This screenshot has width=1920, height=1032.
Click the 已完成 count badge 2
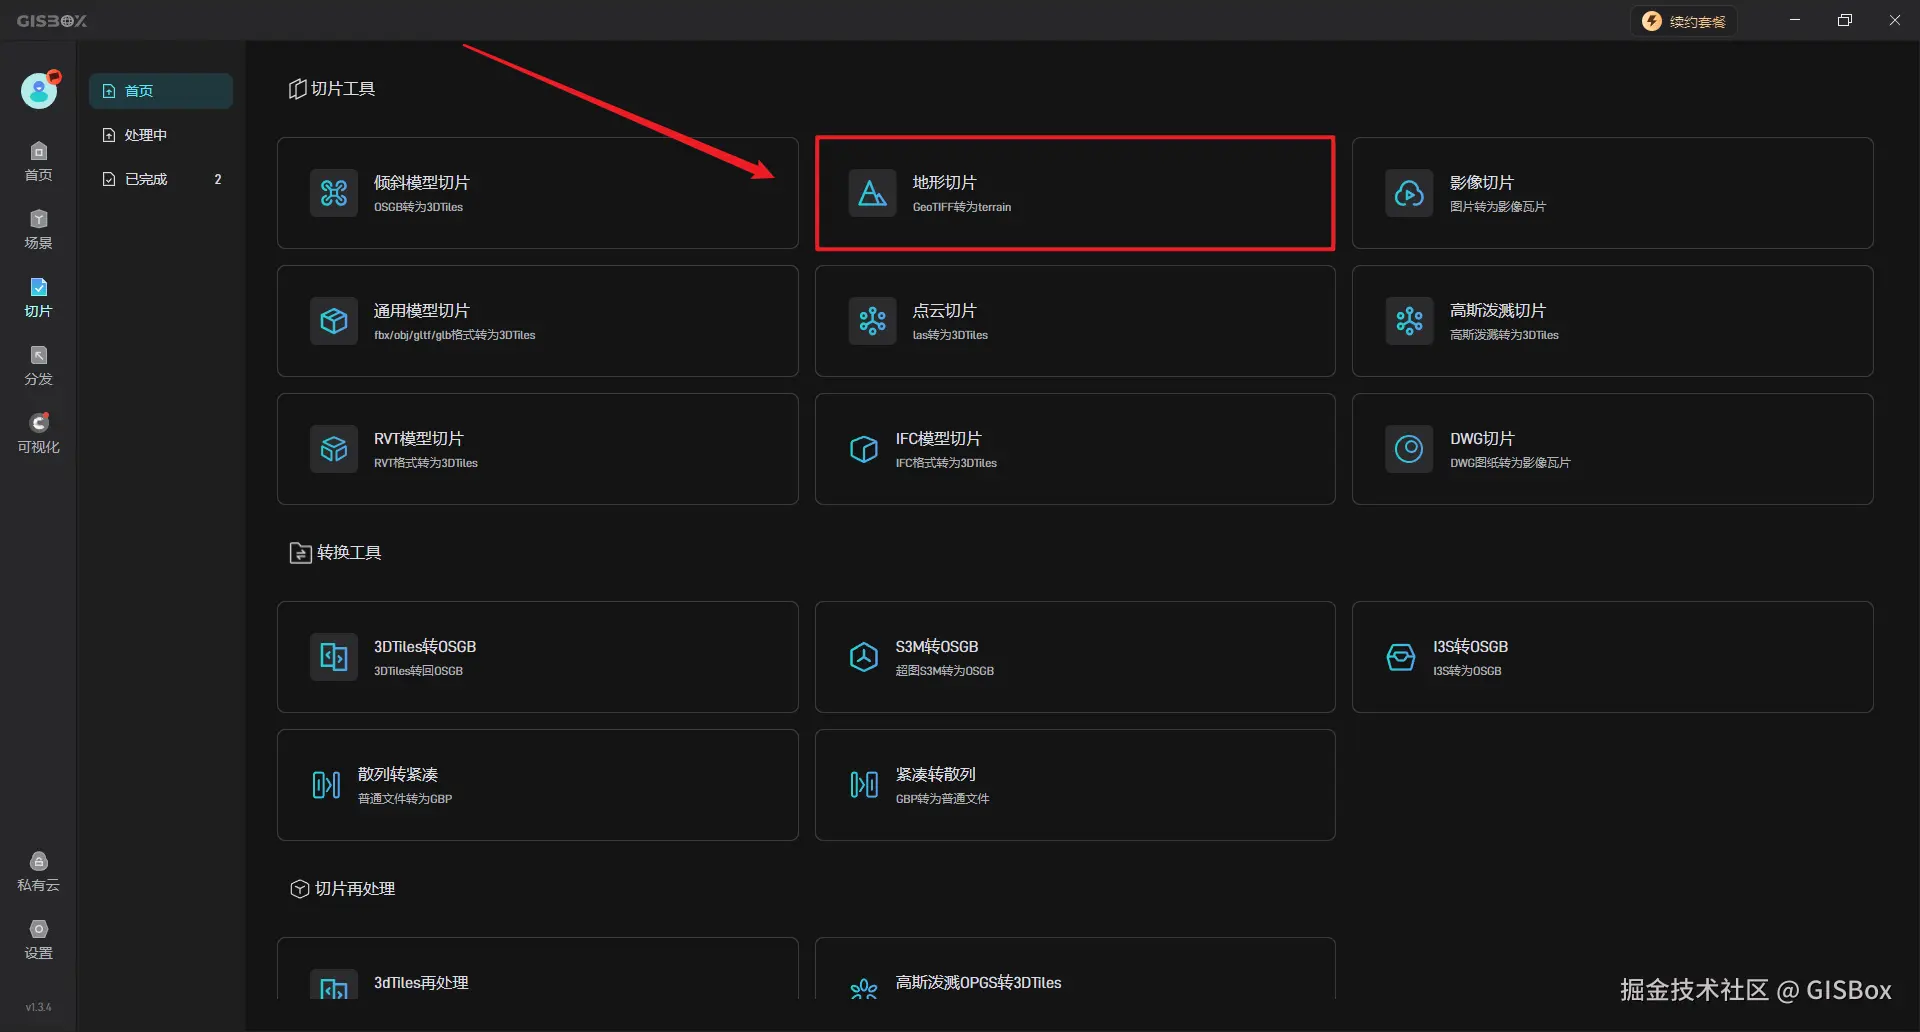pyautogui.click(x=218, y=179)
